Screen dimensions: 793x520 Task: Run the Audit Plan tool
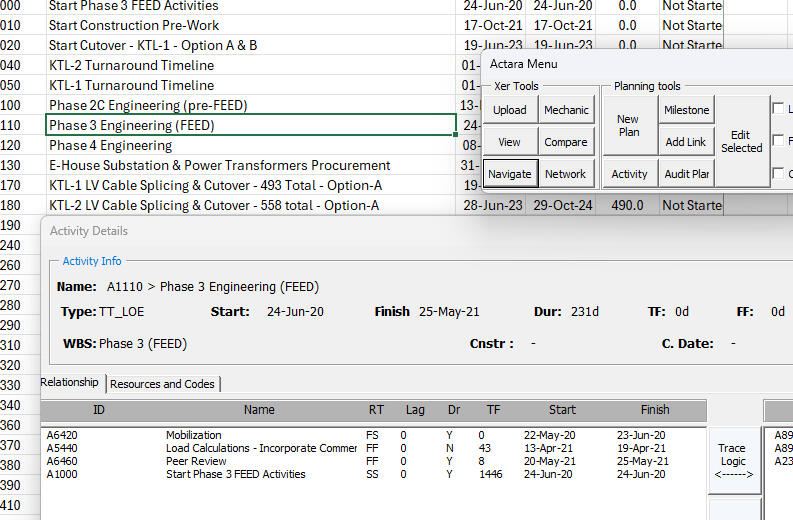click(686, 174)
